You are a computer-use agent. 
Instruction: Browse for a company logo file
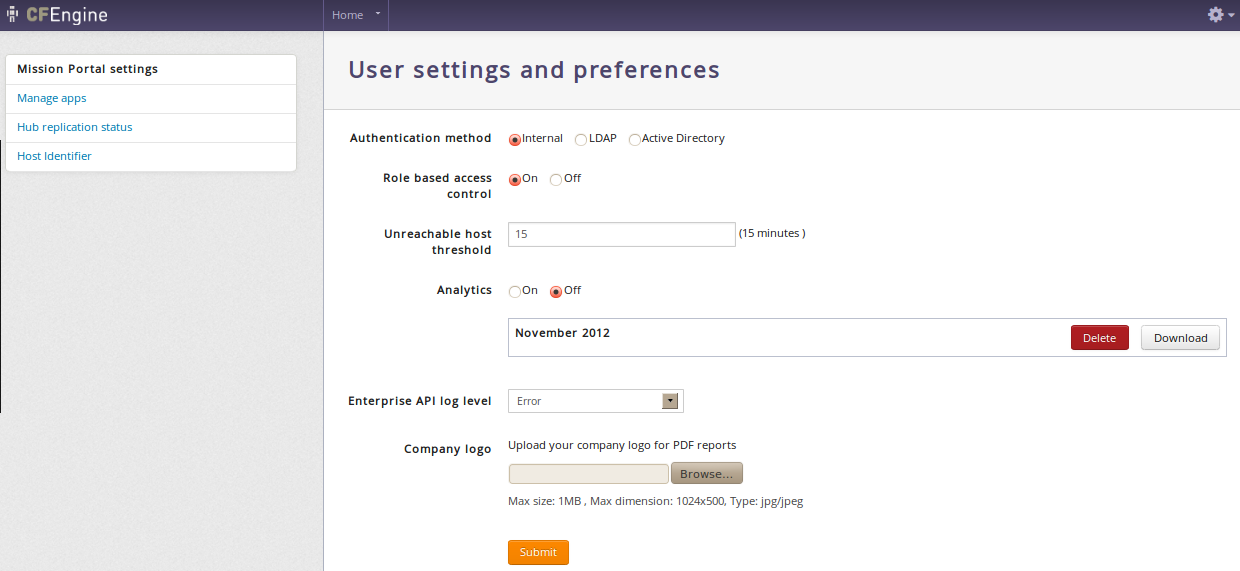coord(707,473)
